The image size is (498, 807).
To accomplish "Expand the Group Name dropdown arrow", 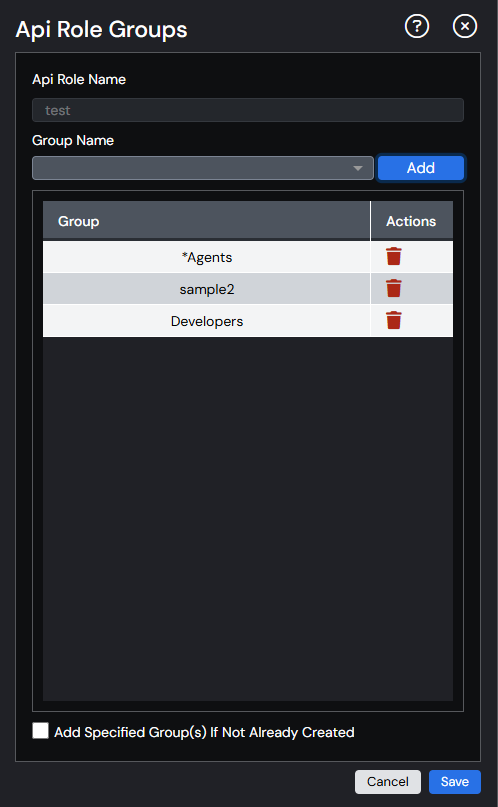I will 358,168.
